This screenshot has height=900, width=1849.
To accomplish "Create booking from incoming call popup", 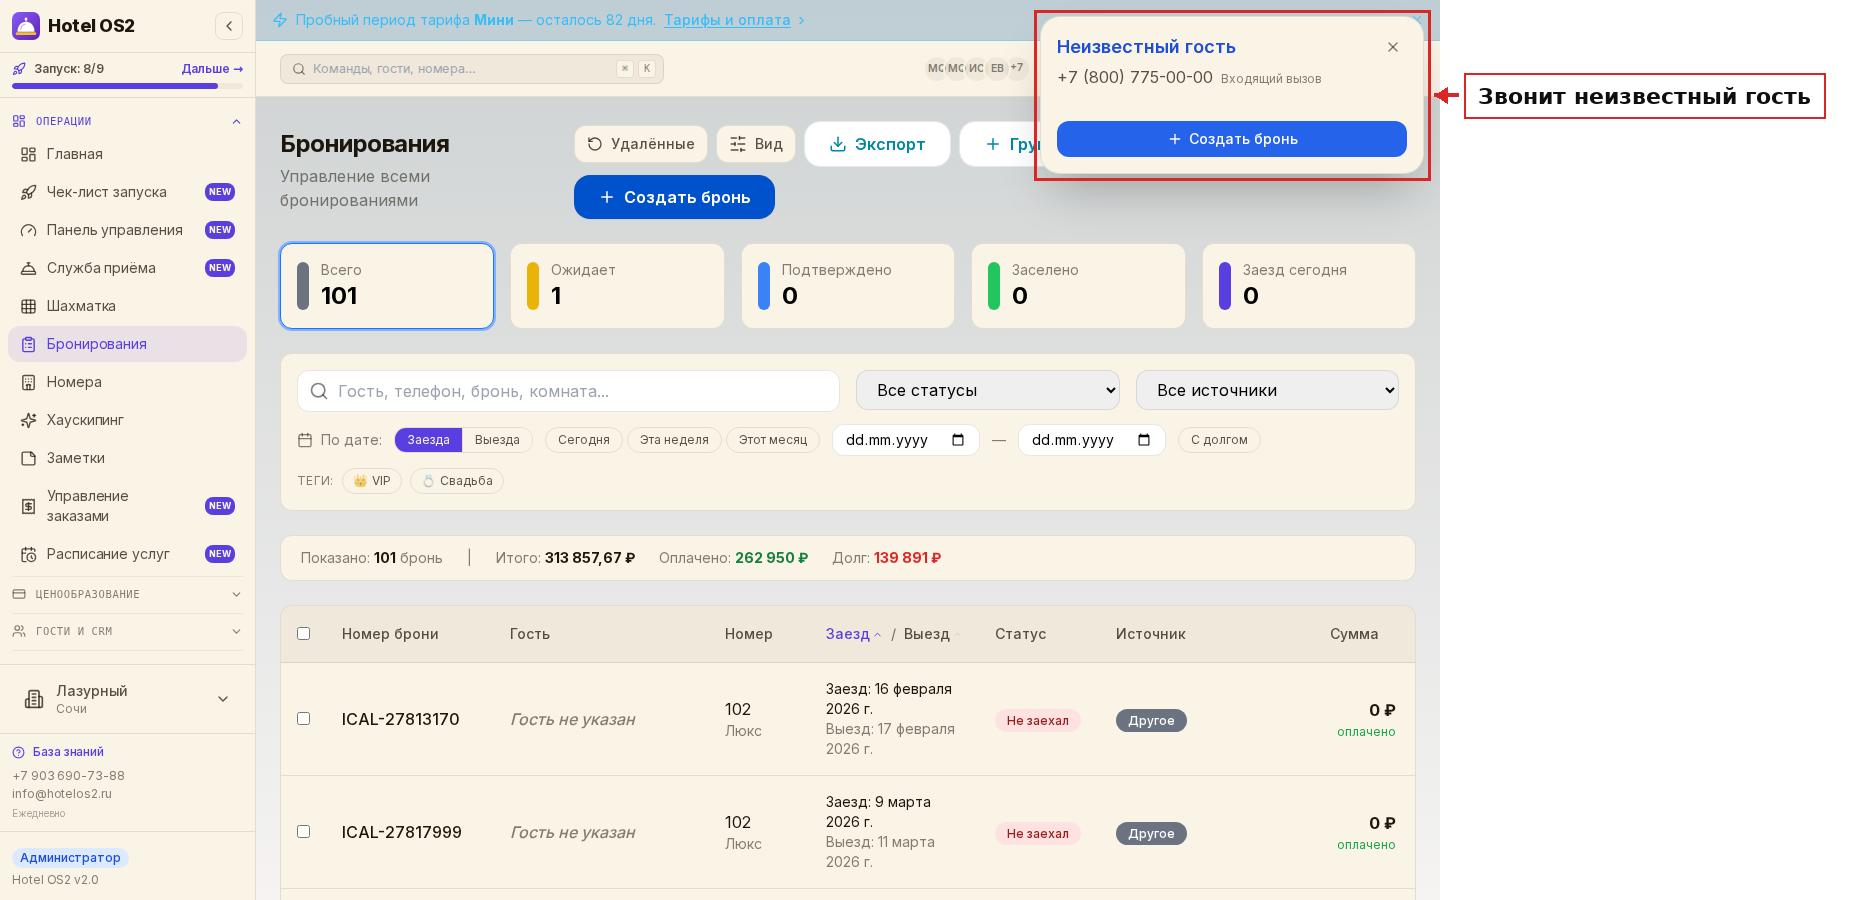I will point(1232,139).
